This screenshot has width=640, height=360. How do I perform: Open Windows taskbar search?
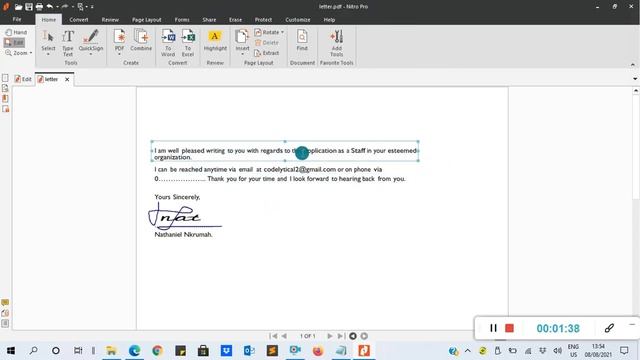[x=33, y=351]
